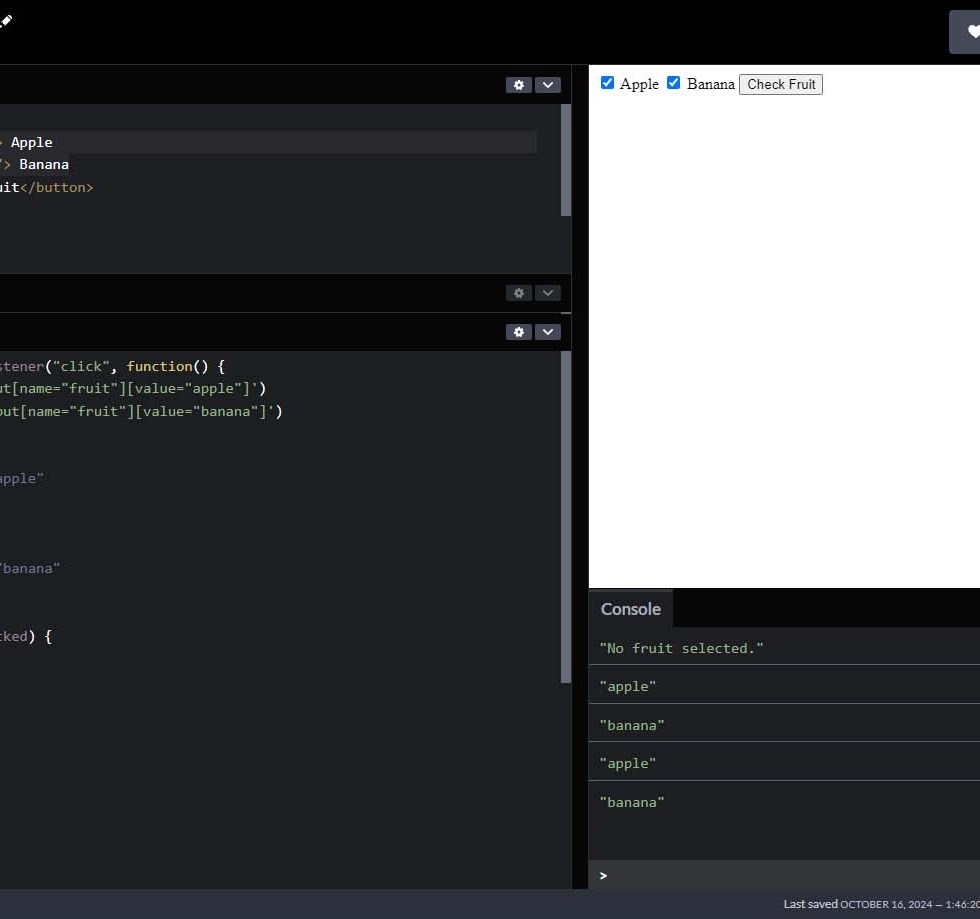The image size is (980, 919).
Task: Click the "No fruit selected." console entry
Action: coord(682,648)
